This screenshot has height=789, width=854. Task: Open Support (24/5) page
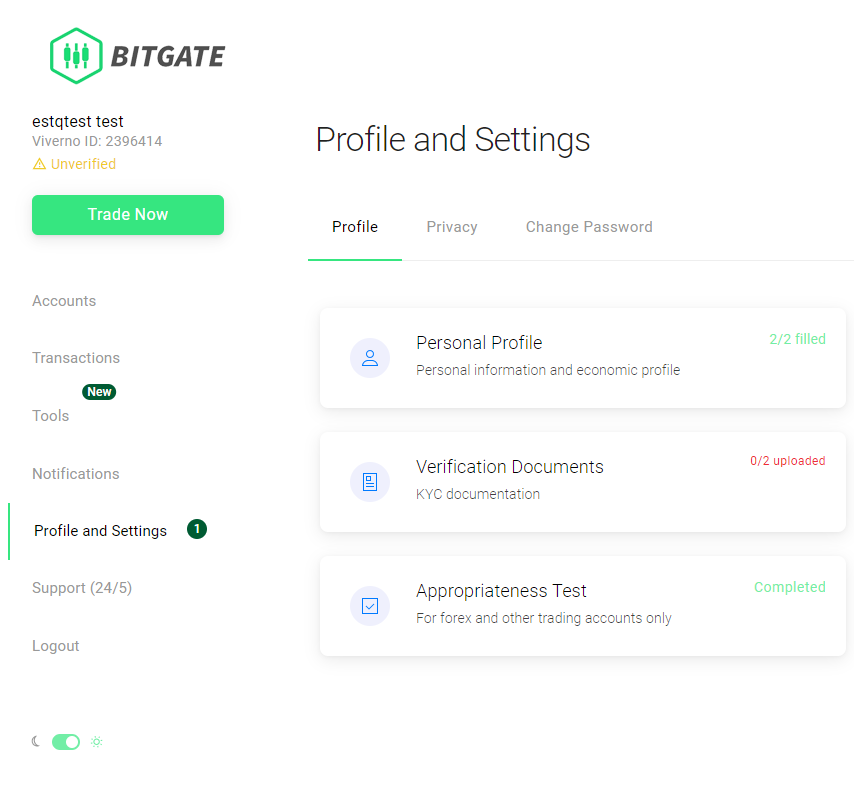tap(82, 588)
